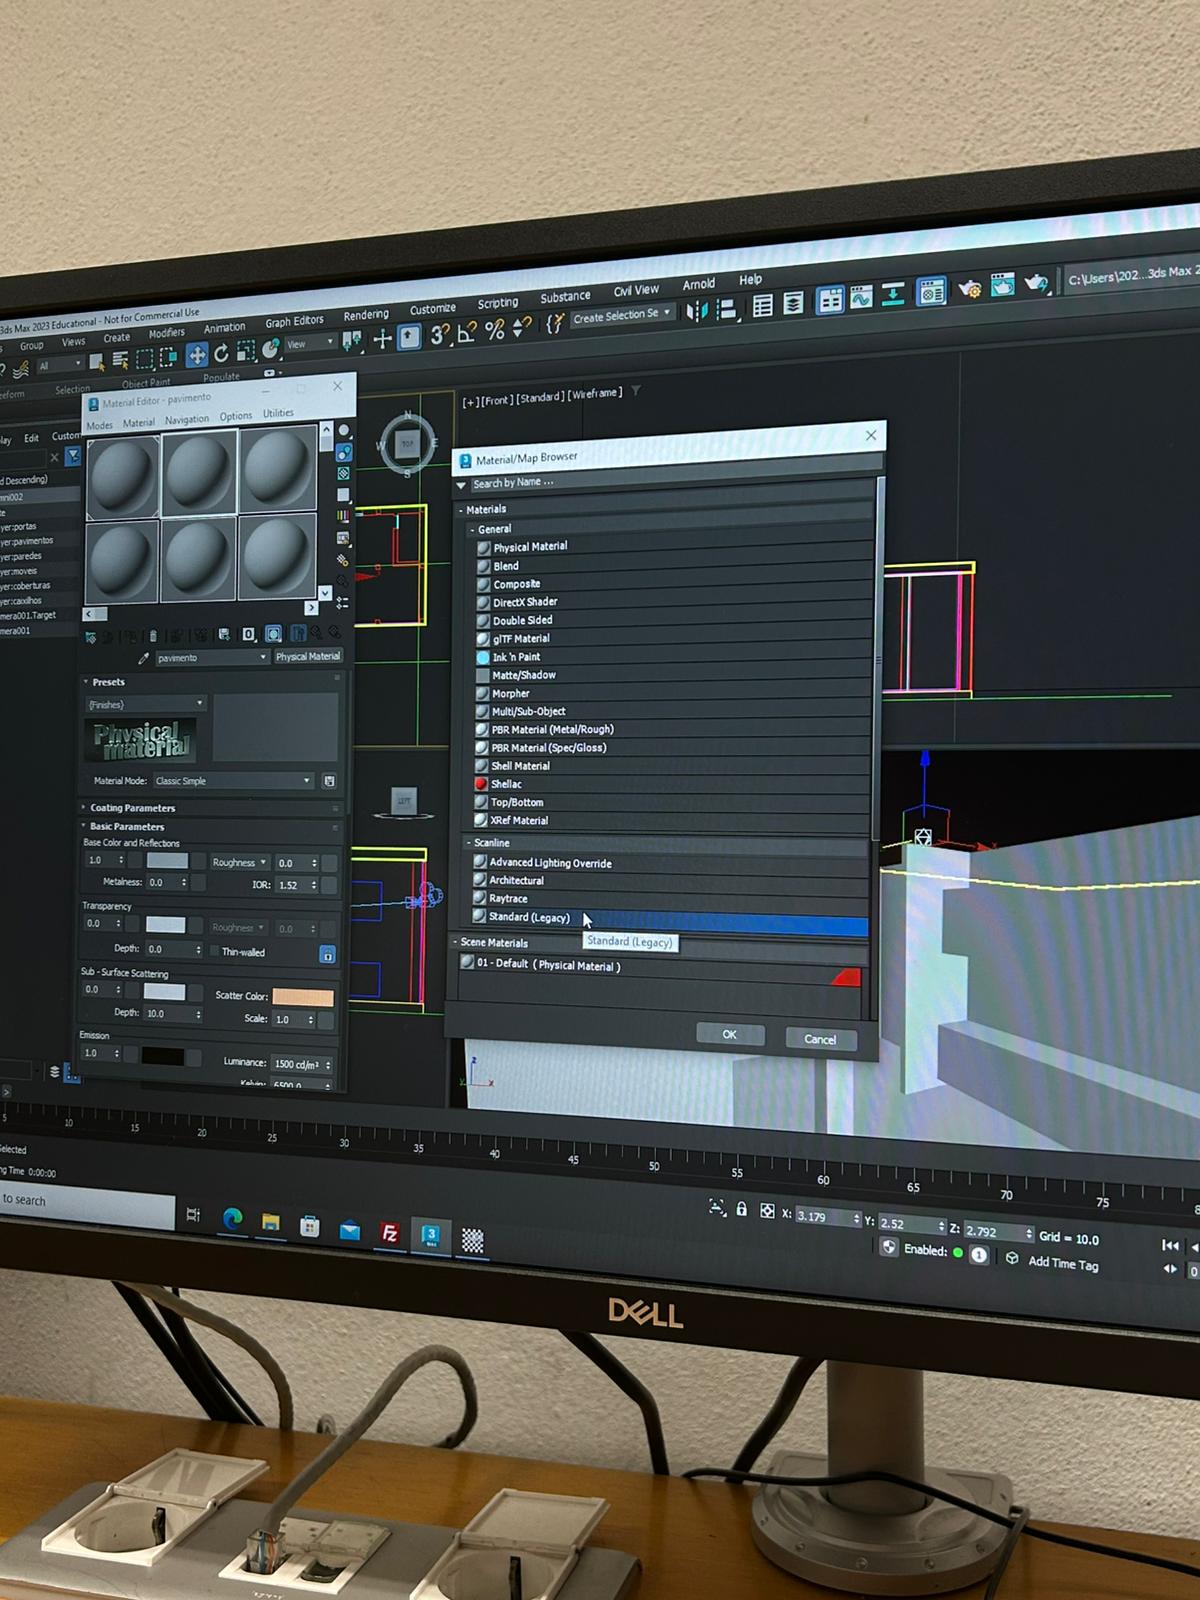Open the Rendered Frame Window icon
1200x1600 pixels.
(x=1003, y=285)
